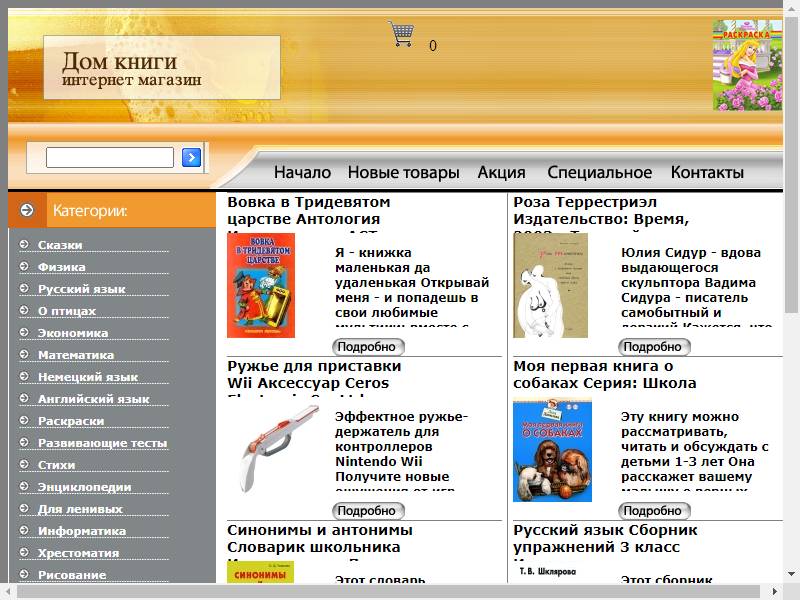Click the blue search arrow button
The width and height of the screenshot is (800, 600).
pyautogui.click(x=191, y=157)
